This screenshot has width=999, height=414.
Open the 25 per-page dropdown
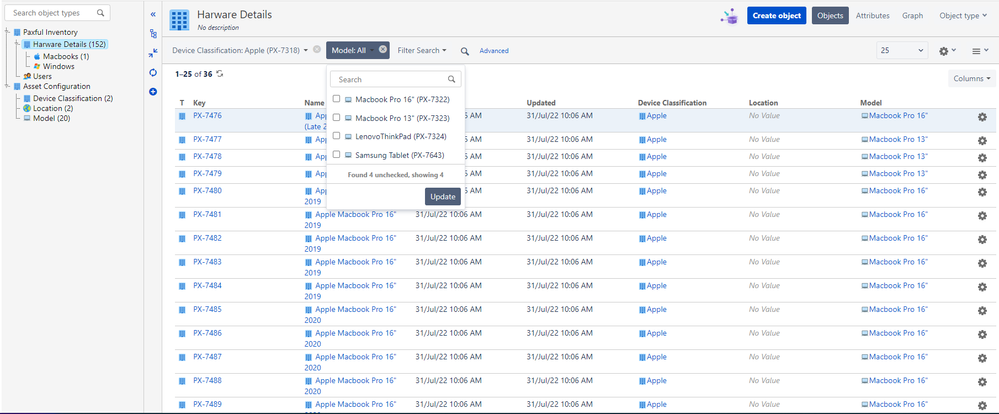tap(902, 50)
